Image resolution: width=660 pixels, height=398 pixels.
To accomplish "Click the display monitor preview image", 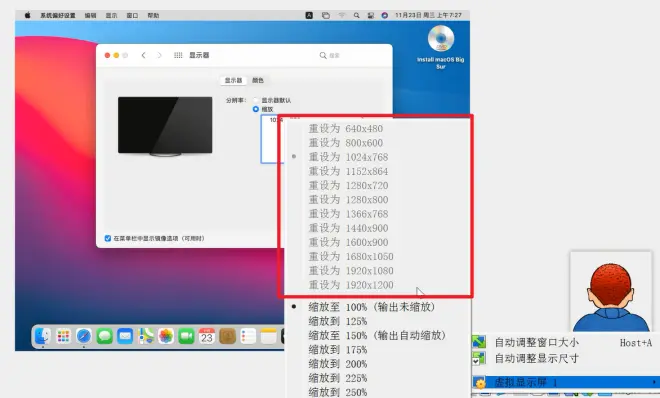I will (165, 126).
